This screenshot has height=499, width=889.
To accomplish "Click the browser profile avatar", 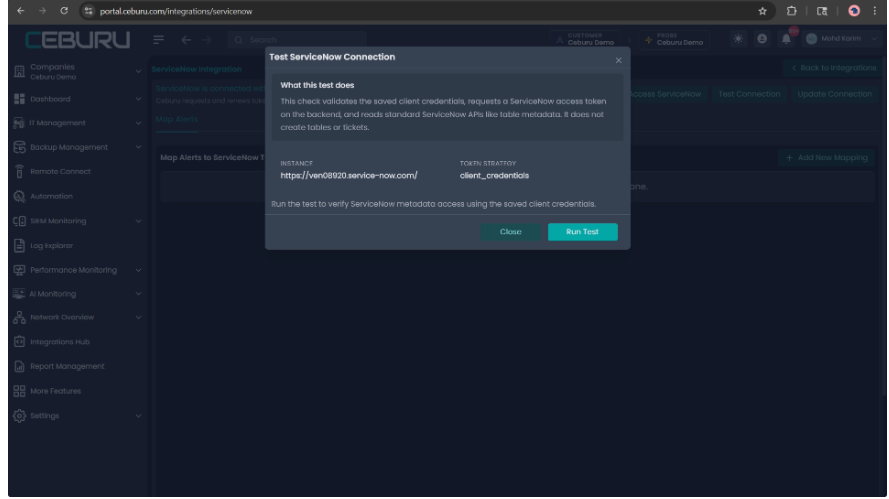I will tap(854, 11).
